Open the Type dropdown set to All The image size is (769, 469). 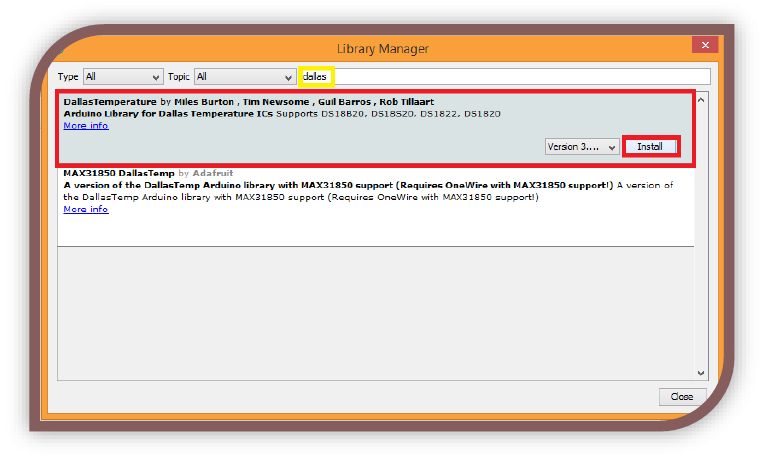tap(123, 77)
